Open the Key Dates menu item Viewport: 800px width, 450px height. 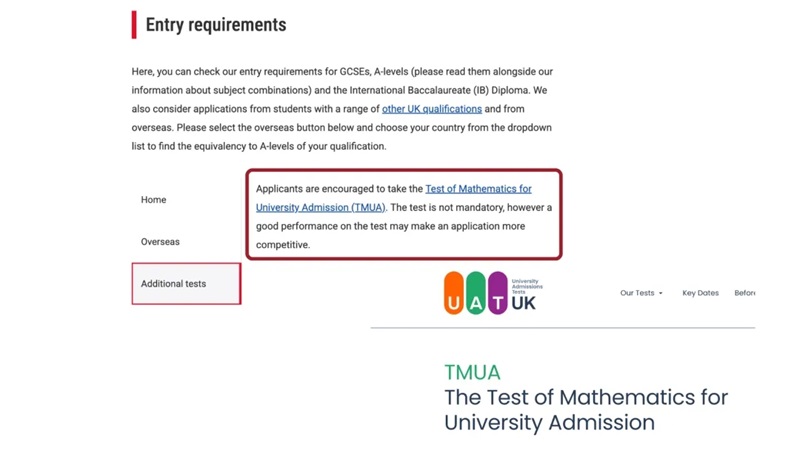[700, 293]
